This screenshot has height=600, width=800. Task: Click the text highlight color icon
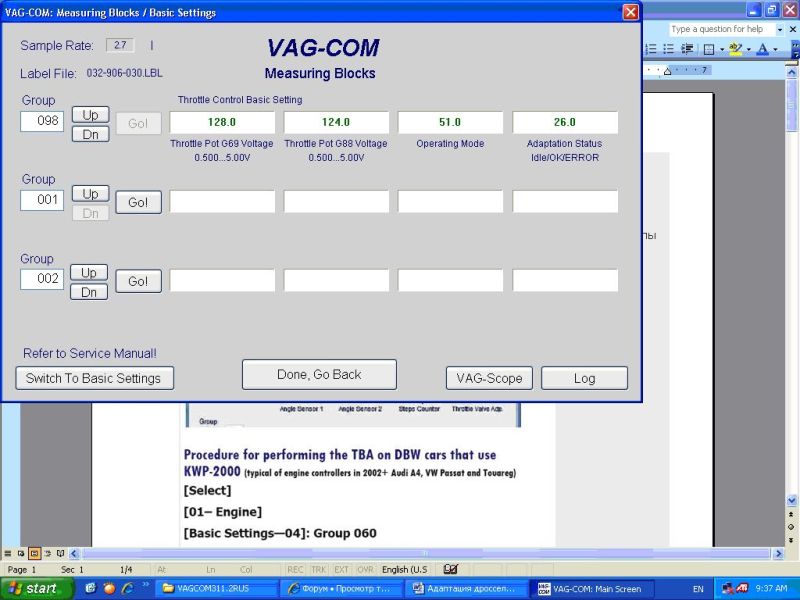(735, 49)
